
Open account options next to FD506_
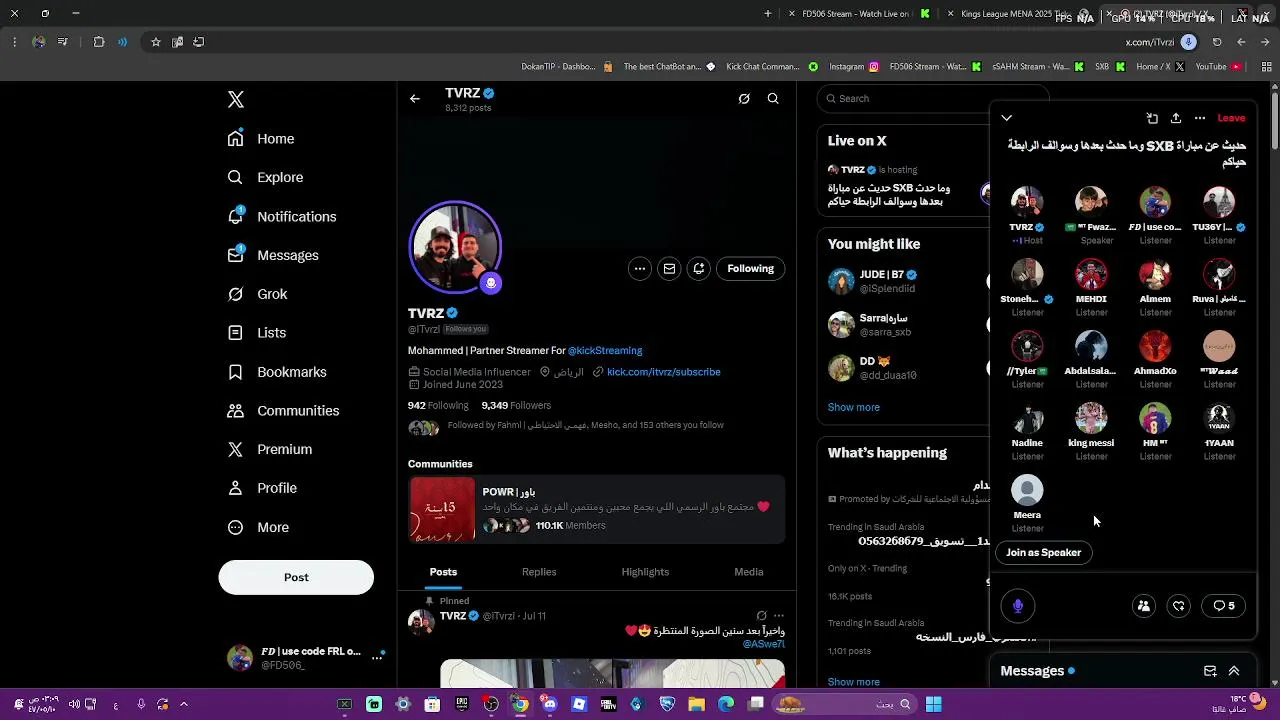coord(377,657)
